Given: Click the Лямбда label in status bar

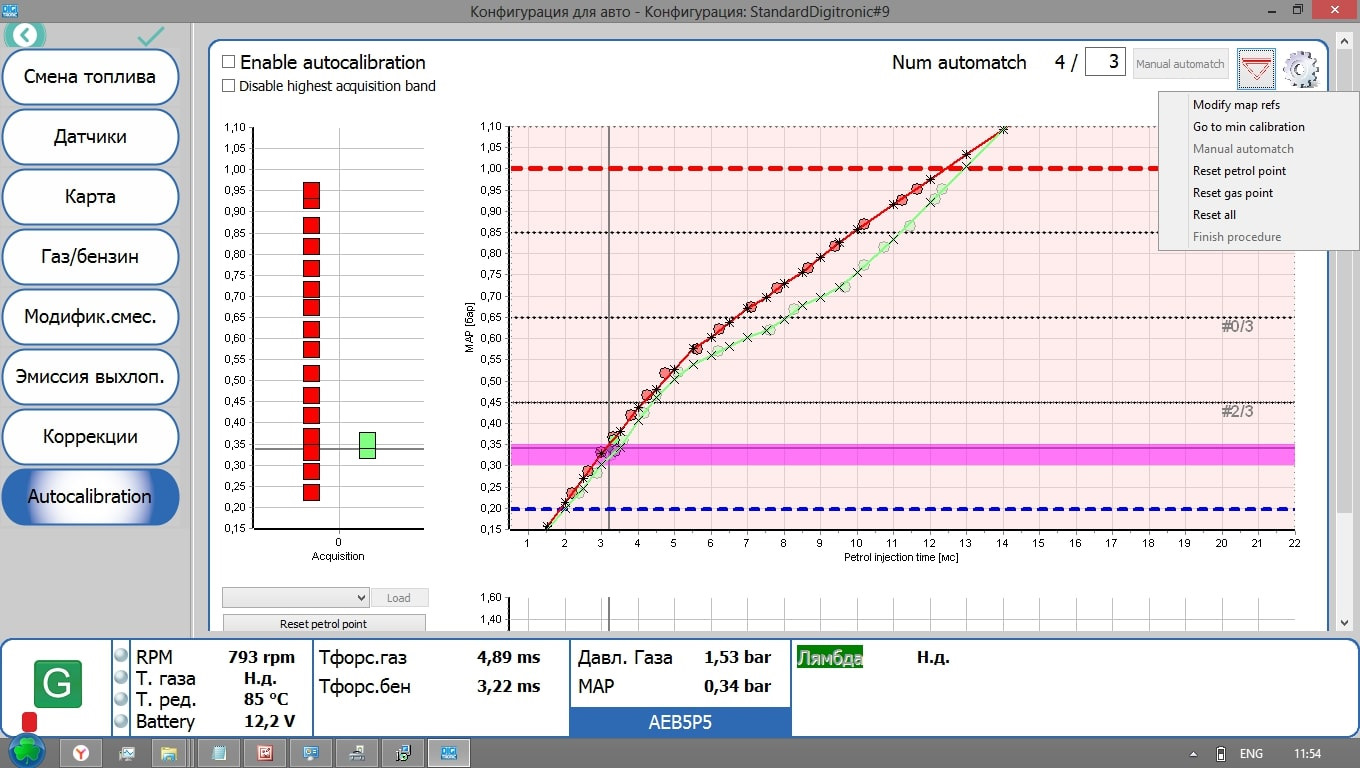Looking at the screenshot, I should pyautogui.click(x=830, y=657).
